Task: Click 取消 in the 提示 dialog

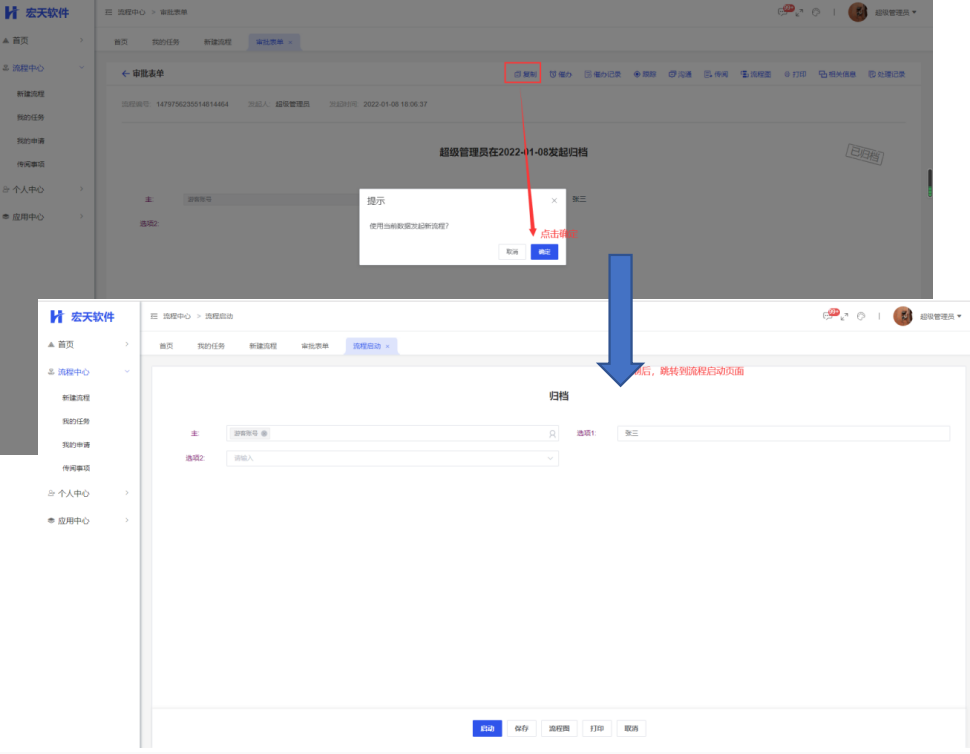Action: [512, 252]
